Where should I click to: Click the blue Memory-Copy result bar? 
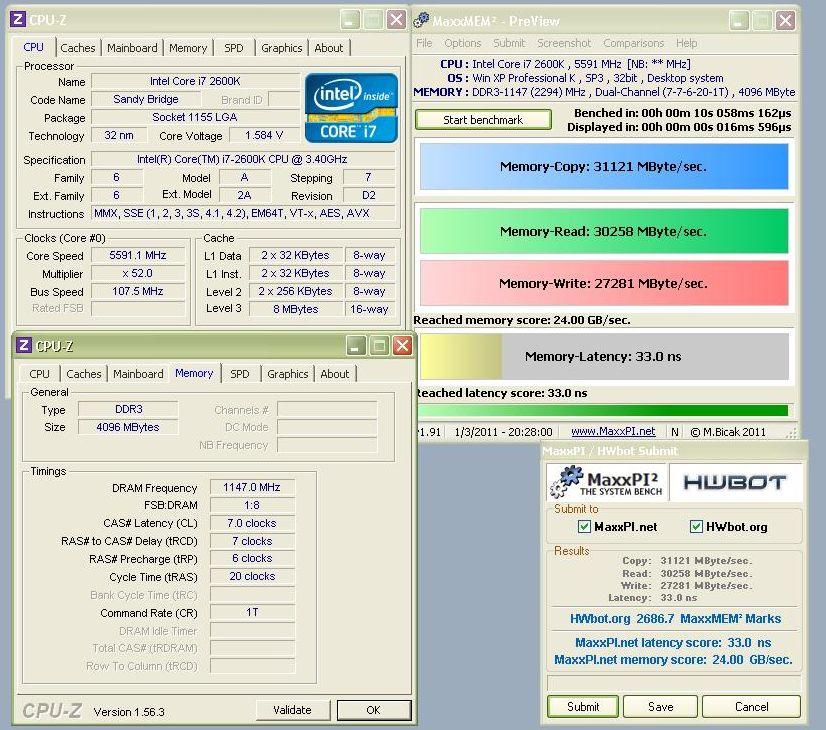(604, 166)
